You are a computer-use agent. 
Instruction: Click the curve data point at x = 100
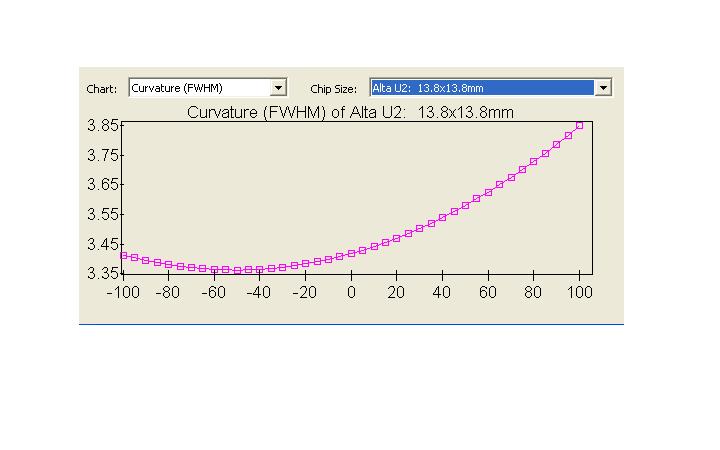[x=579, y=125]
